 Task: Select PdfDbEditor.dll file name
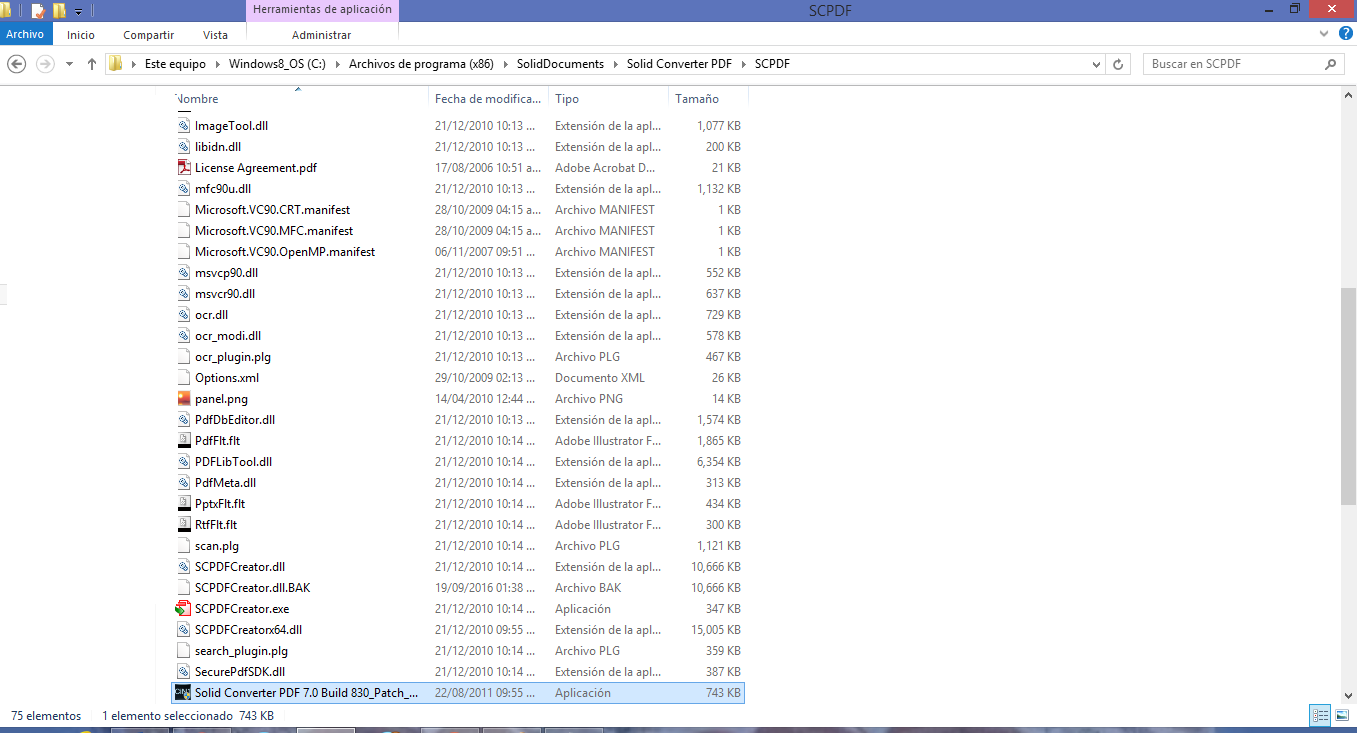(x=235, y=420)
